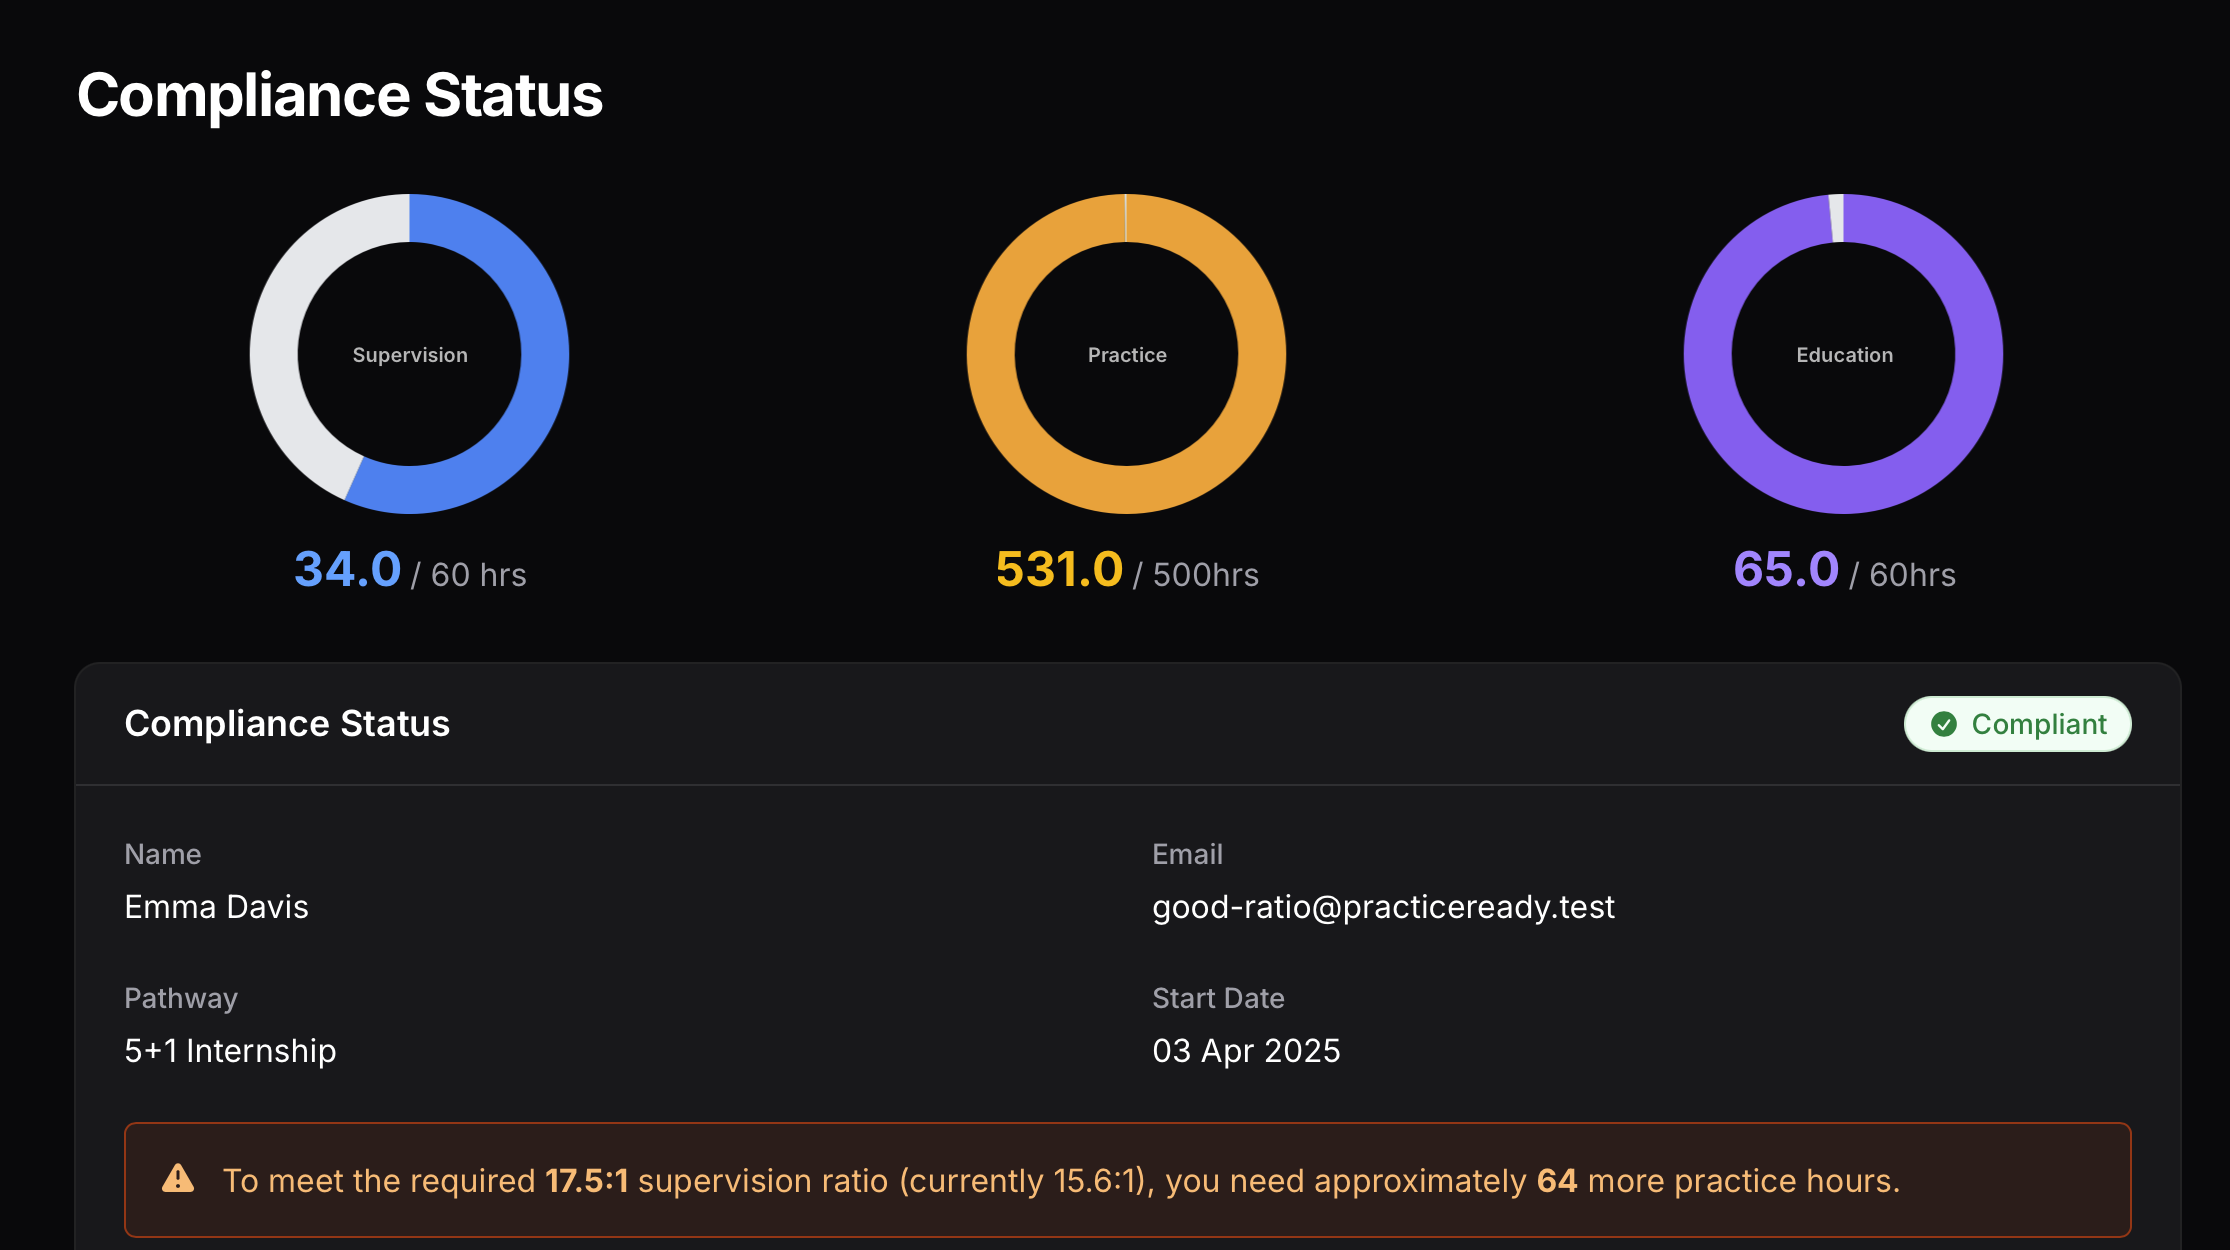The width and height of the screenshot is (2230, 1250).
Task: Click the 34.0 supervision hours value
Action: (x=347, y=570)
